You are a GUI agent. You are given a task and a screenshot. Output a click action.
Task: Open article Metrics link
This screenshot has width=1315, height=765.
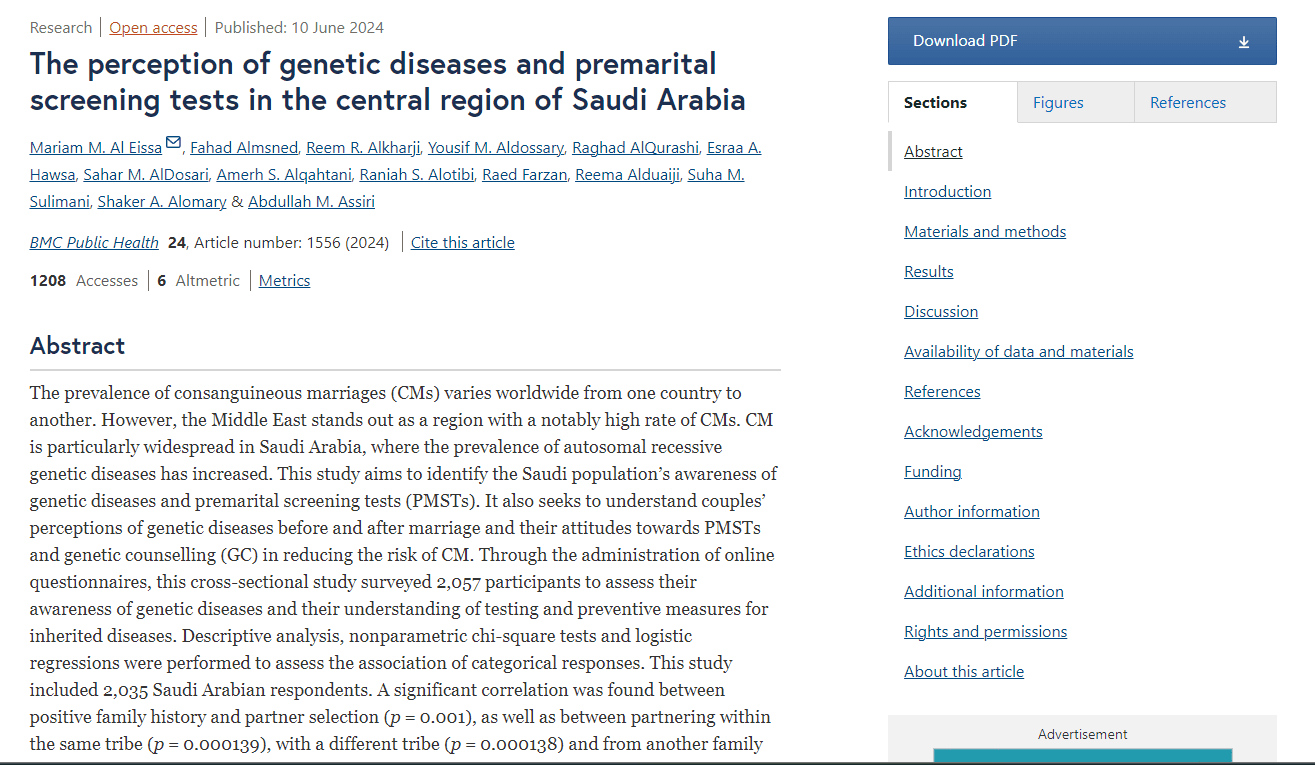pos(284,281)
